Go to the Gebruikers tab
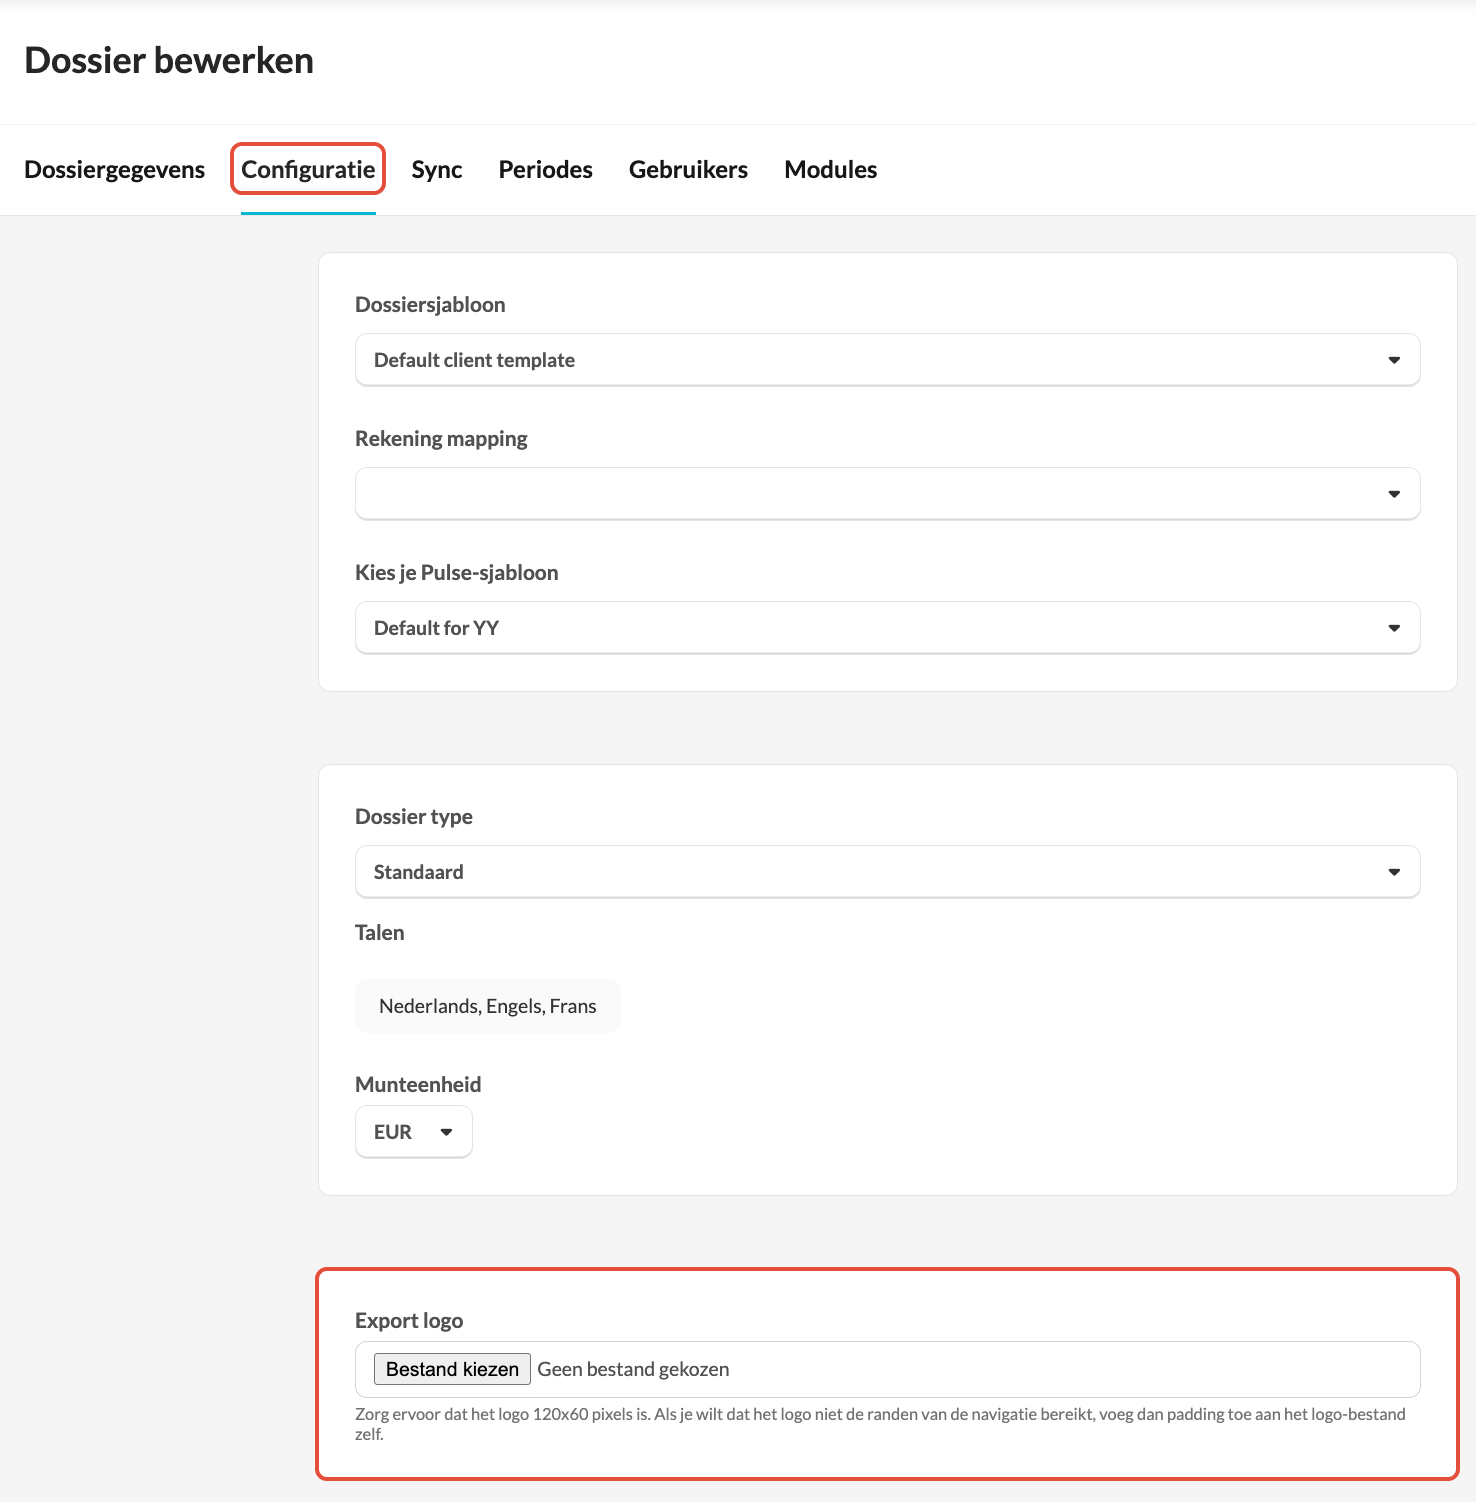 688,170
